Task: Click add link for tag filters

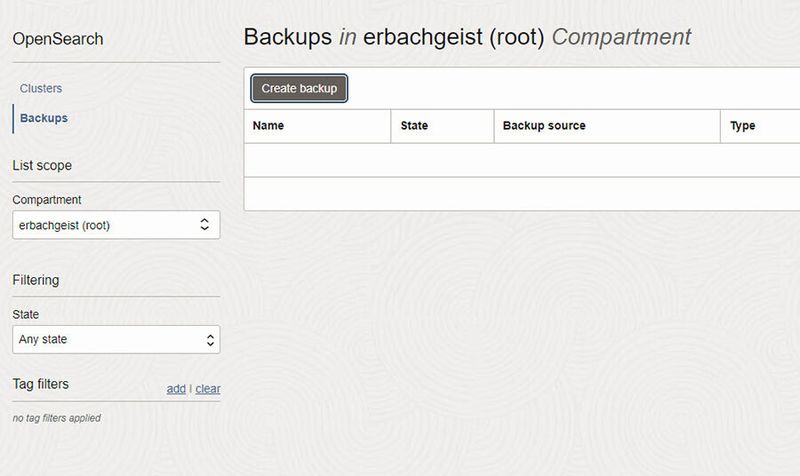Action: tap(176, 389)
